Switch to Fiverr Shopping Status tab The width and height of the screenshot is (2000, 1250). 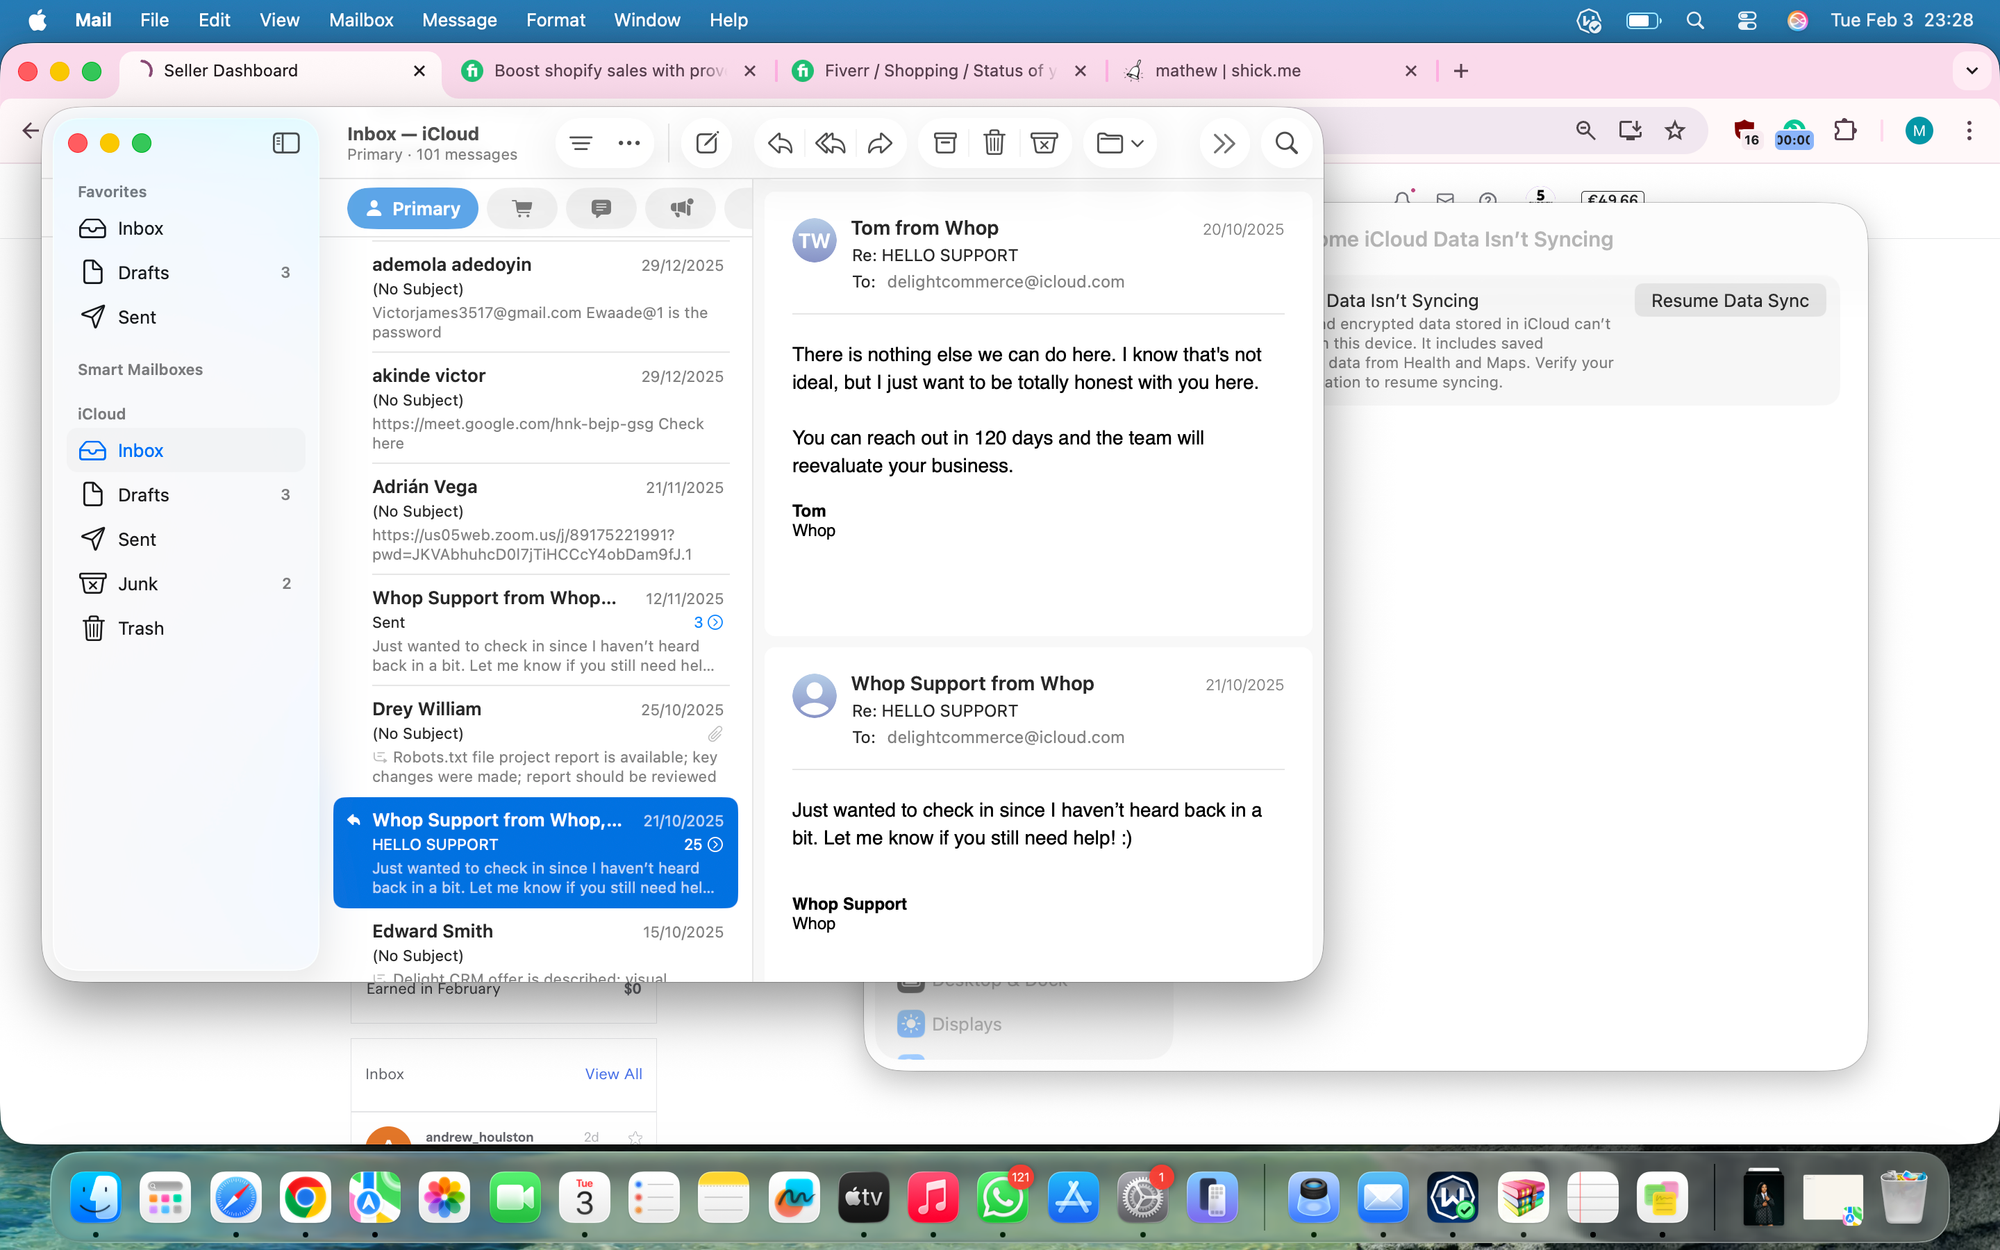pos(938,71)
